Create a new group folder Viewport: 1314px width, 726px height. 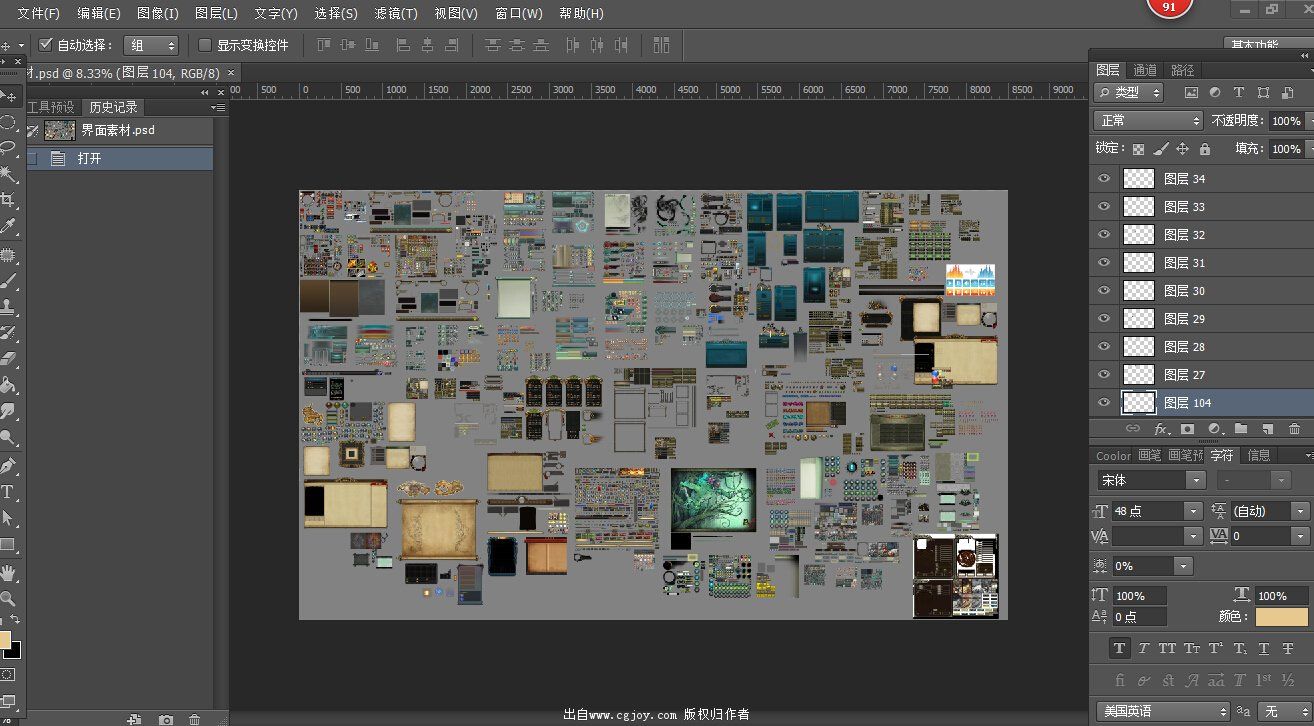coord(1241,428)
